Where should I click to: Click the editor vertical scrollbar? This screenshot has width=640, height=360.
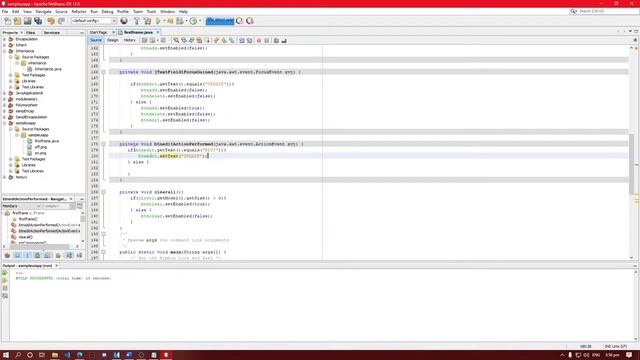(x=631, y=163)
